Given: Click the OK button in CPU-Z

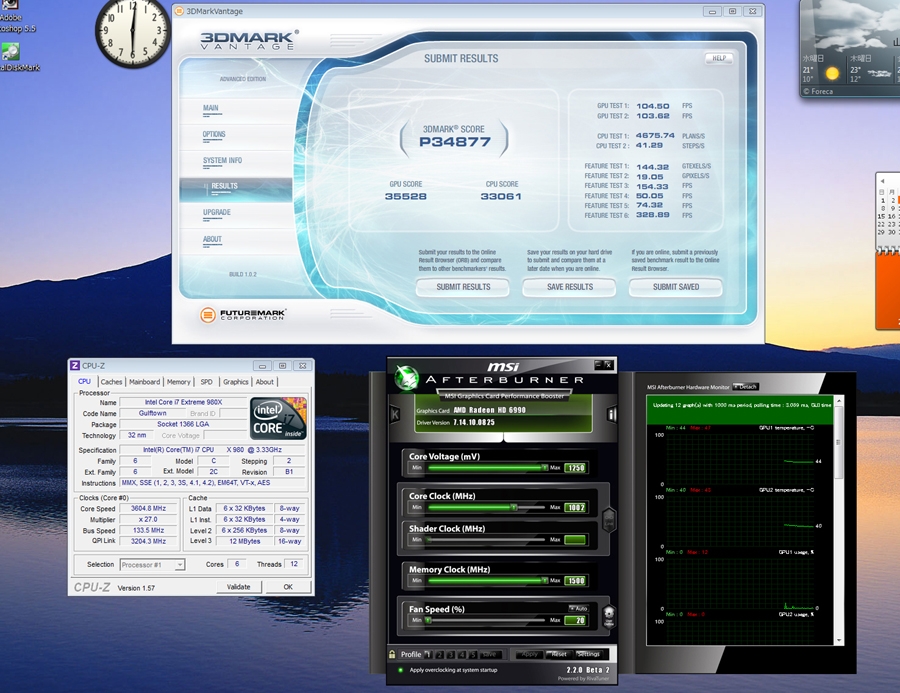Looking at the screenshot, I should (288, 587).
